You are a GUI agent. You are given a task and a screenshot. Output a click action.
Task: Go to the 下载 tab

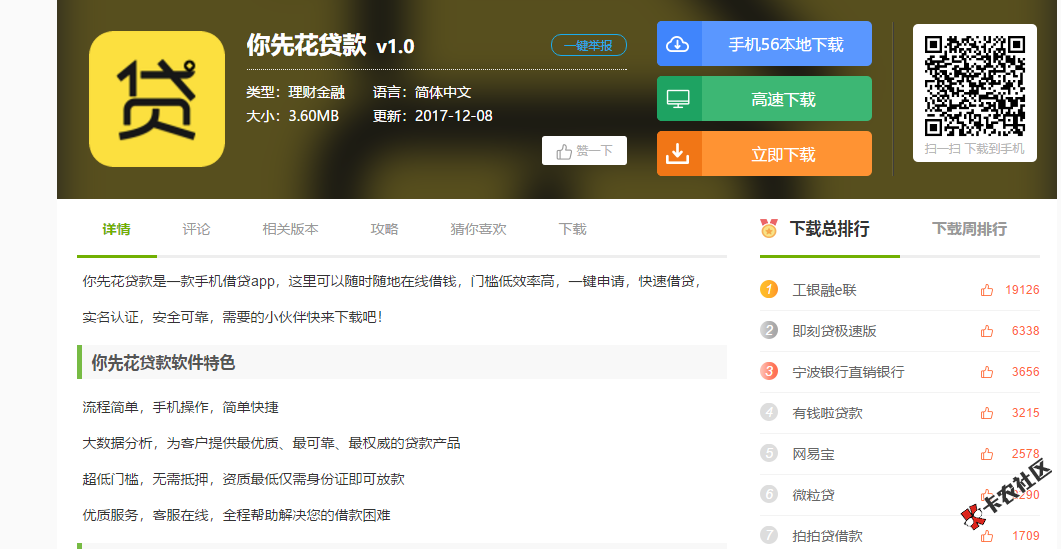click(572, 229)
